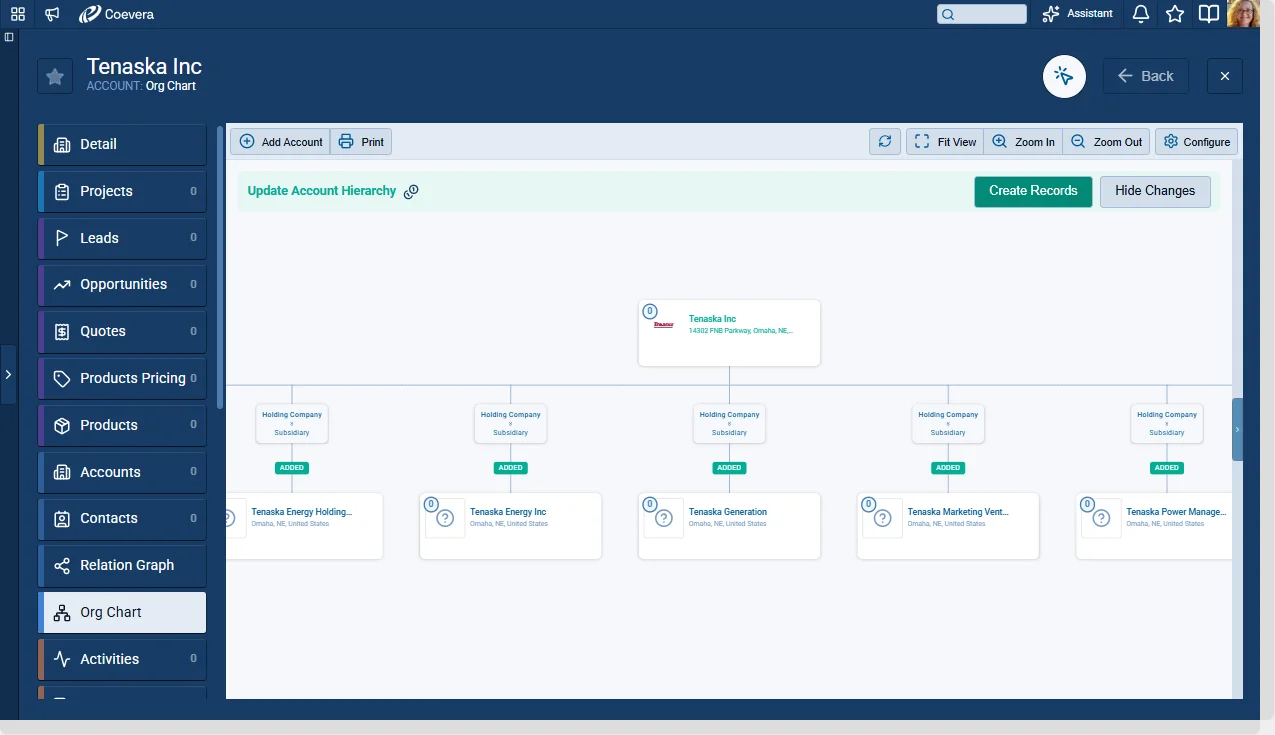Click the count badge on Tenaska Inc node
The image size is (1275, 735).
(650, 311)
